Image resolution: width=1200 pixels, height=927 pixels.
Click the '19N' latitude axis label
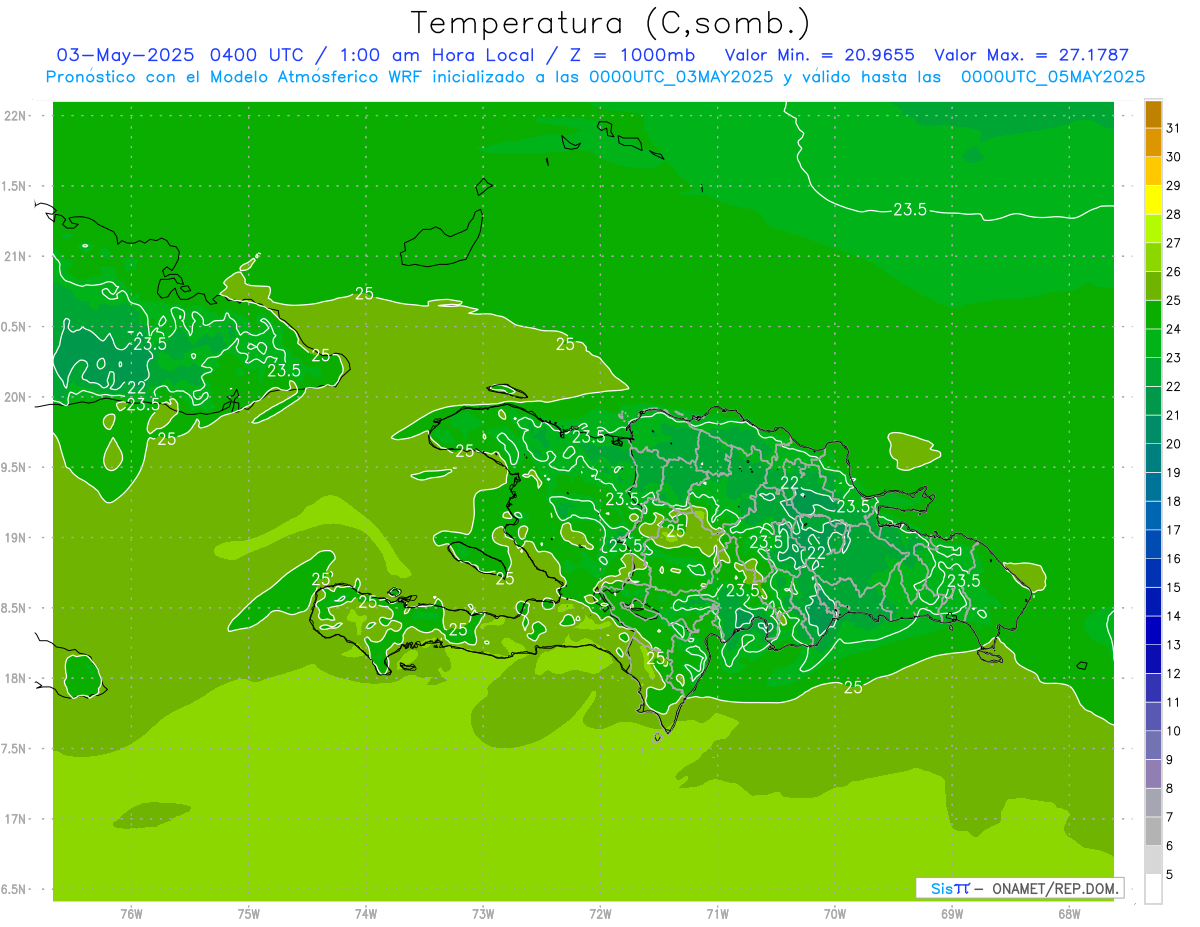tap(16, 538)
